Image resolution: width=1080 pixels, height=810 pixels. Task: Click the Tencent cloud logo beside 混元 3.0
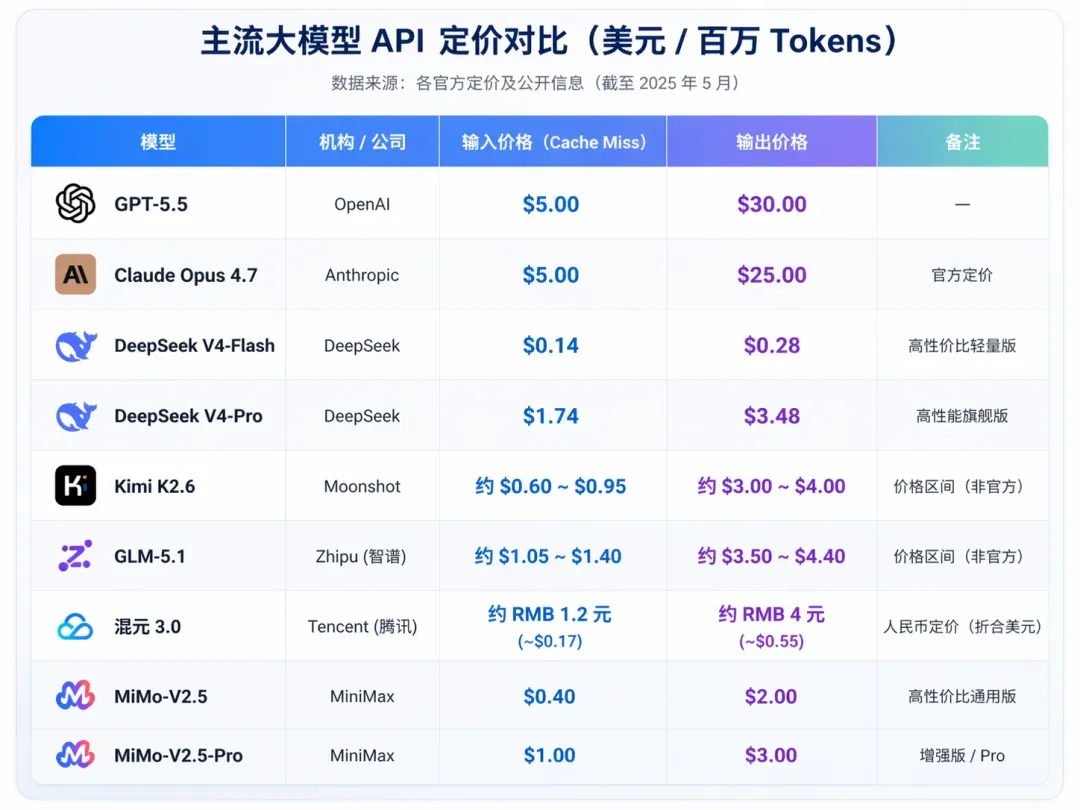pos(75,627)
